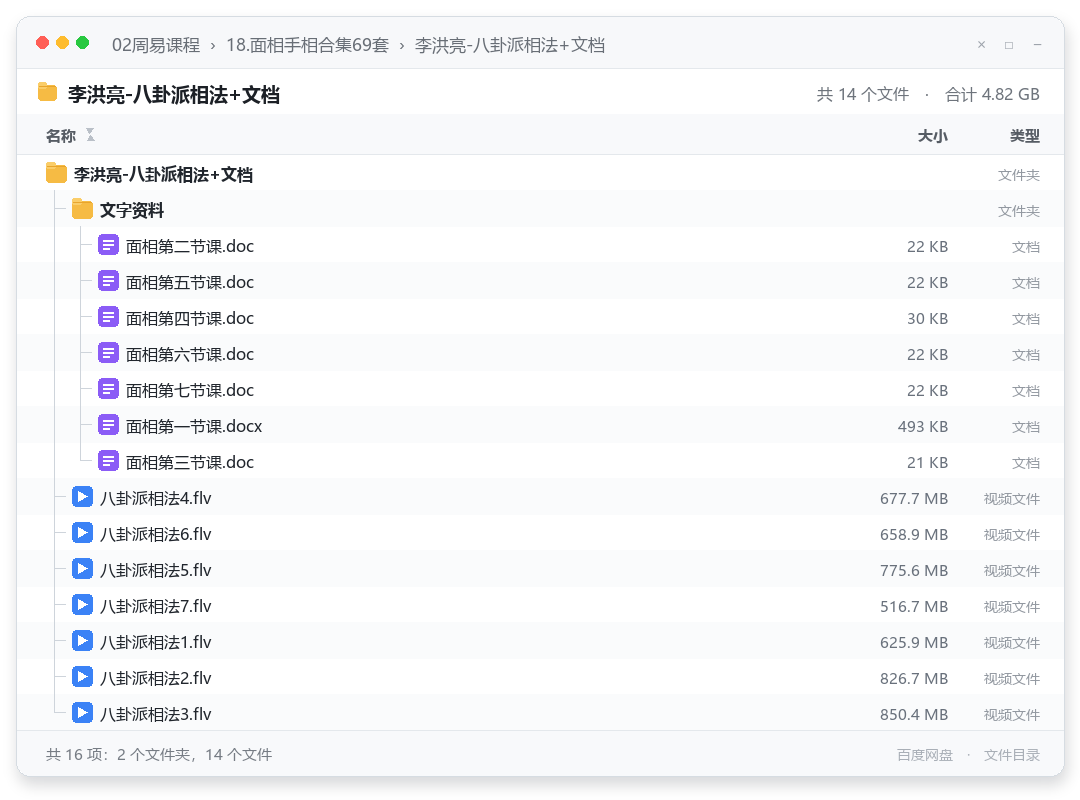Click the 775.6 MB size value
1080x800 pixels.
click(914, 571)
